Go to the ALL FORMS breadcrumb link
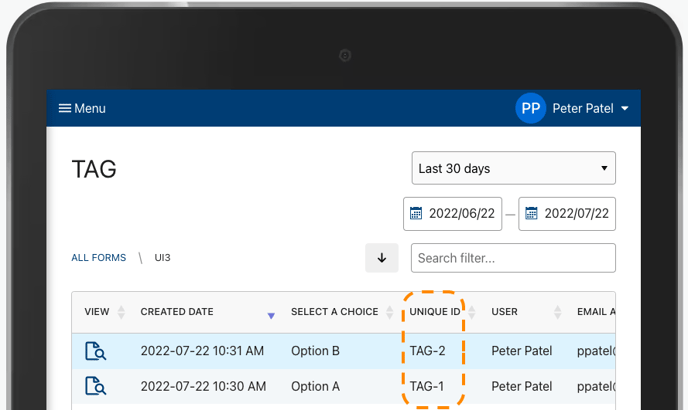This screenshot has height=410, width=688. click(99, 258)
